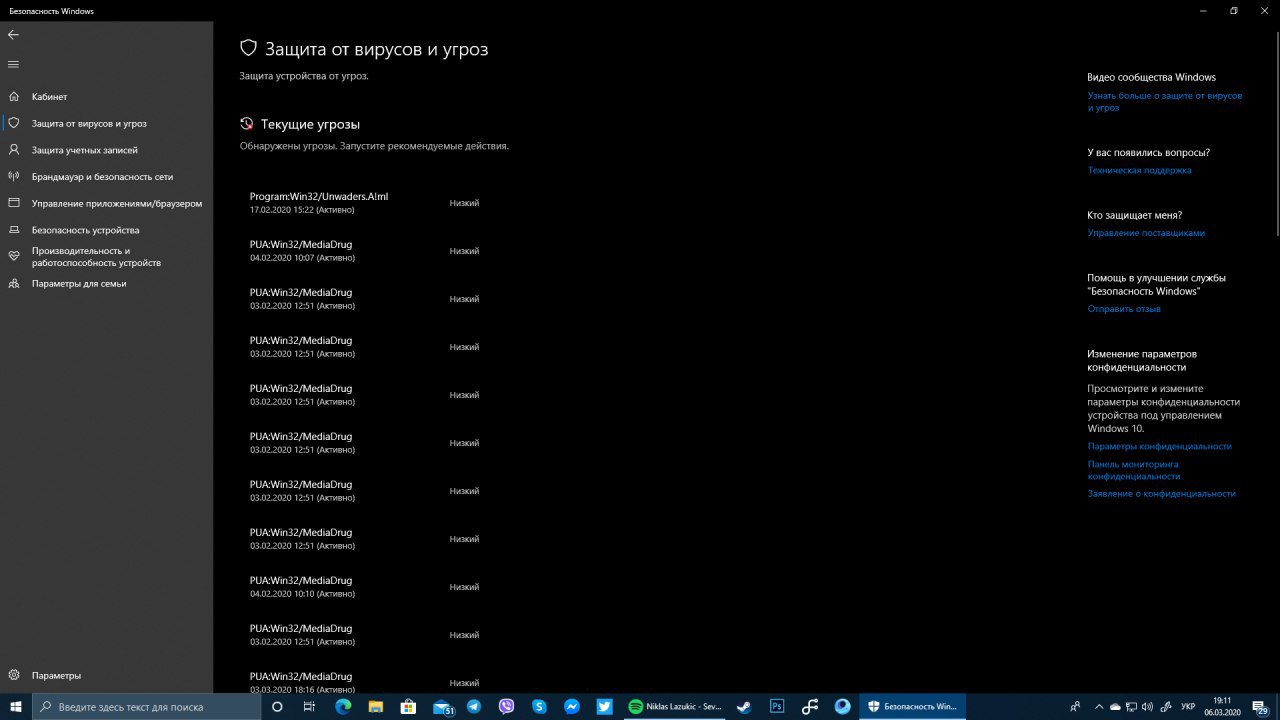Viewport: 1280px width, 720px height.
Task: Click the device security icon
Action: click(x=14, y=230)
